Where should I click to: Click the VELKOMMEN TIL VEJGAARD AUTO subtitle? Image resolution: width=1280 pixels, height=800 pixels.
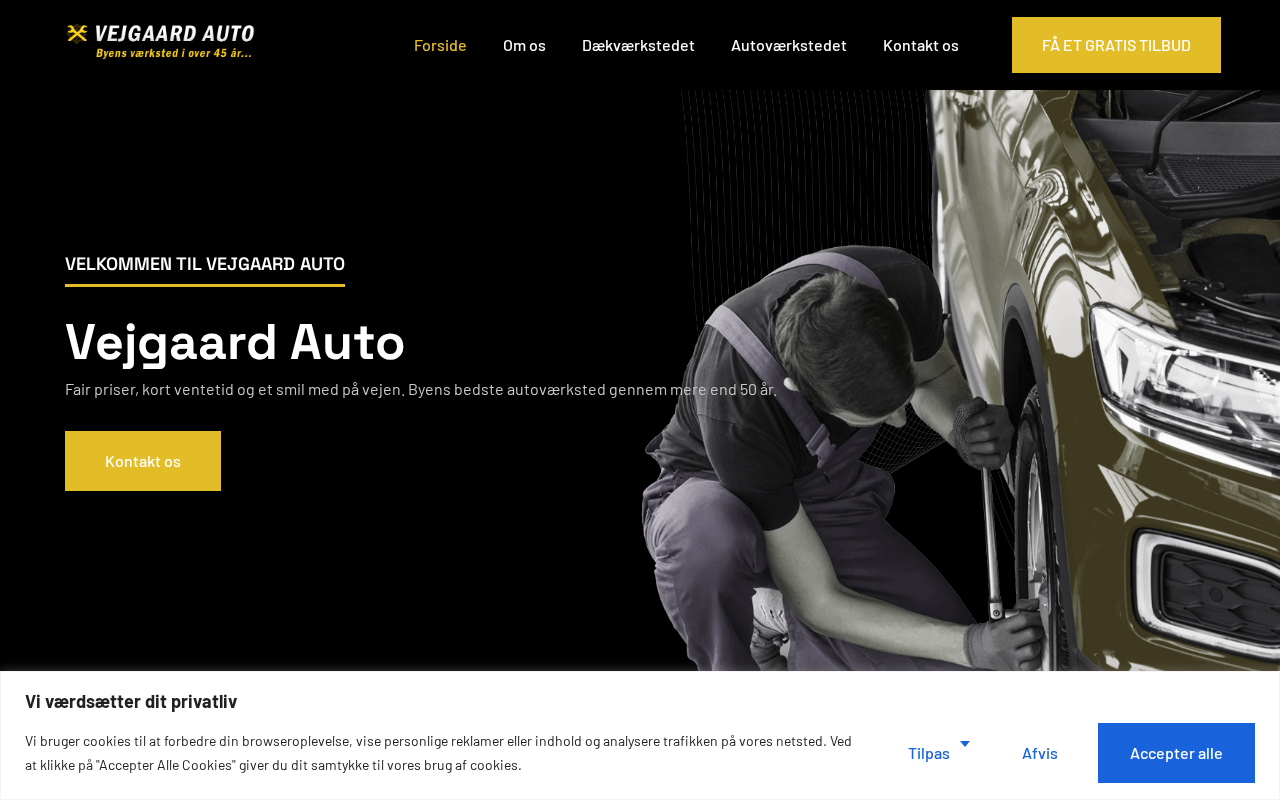205,264
